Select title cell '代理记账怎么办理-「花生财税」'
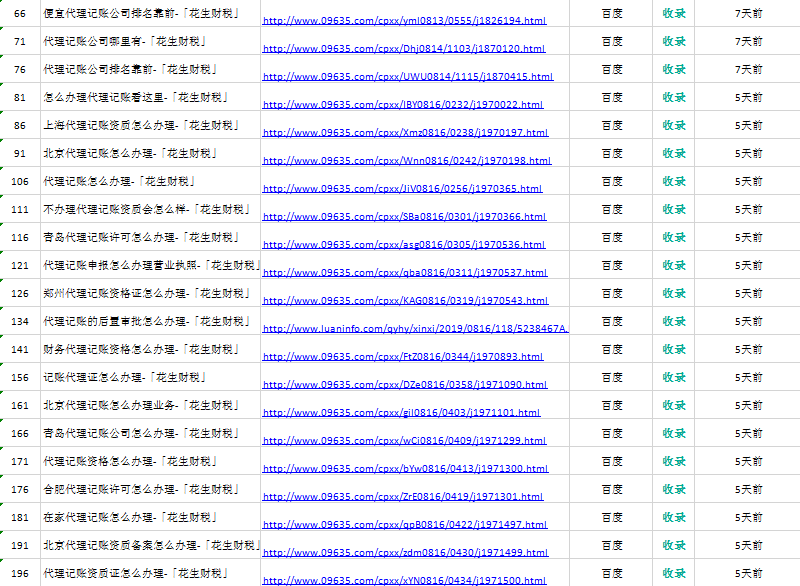Screen dimensions: 800x586 coord(151,182)
